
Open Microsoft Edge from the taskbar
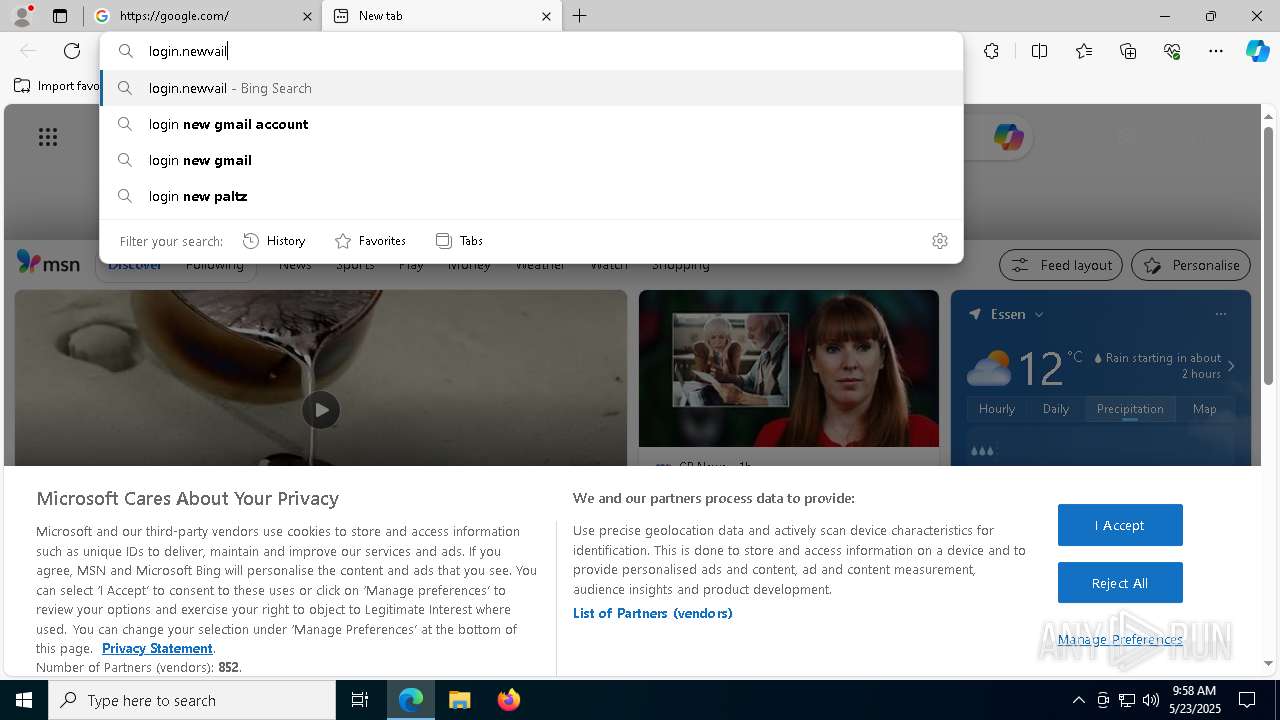tap(411, 700)
